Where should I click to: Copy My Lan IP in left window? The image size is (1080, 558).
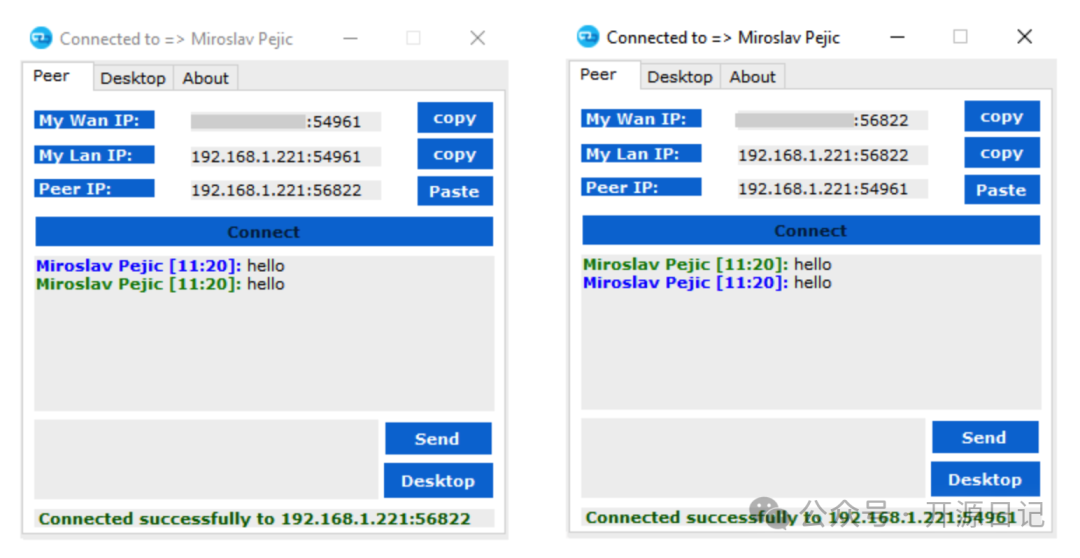click(455, 154)
